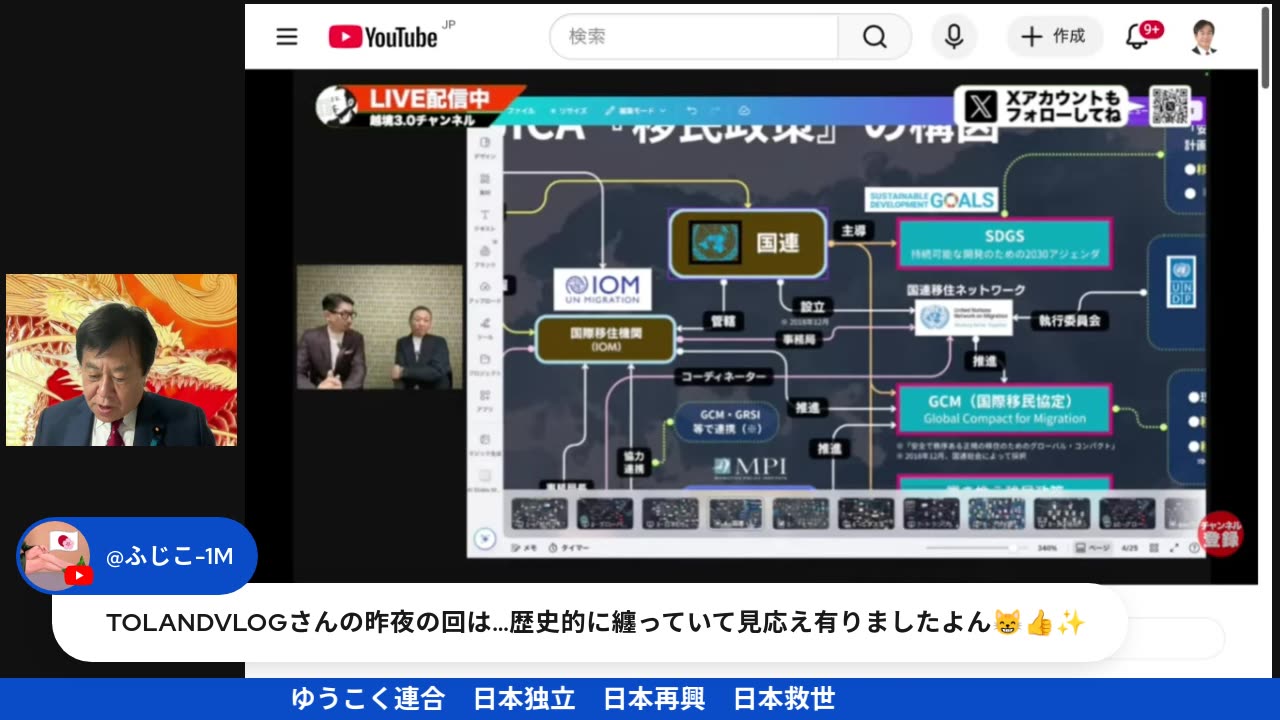Image resolution: width=1280 pixels, height=720 pixels.
Task: Click the 340% zoom percentage
Action: coord(1048,548)
